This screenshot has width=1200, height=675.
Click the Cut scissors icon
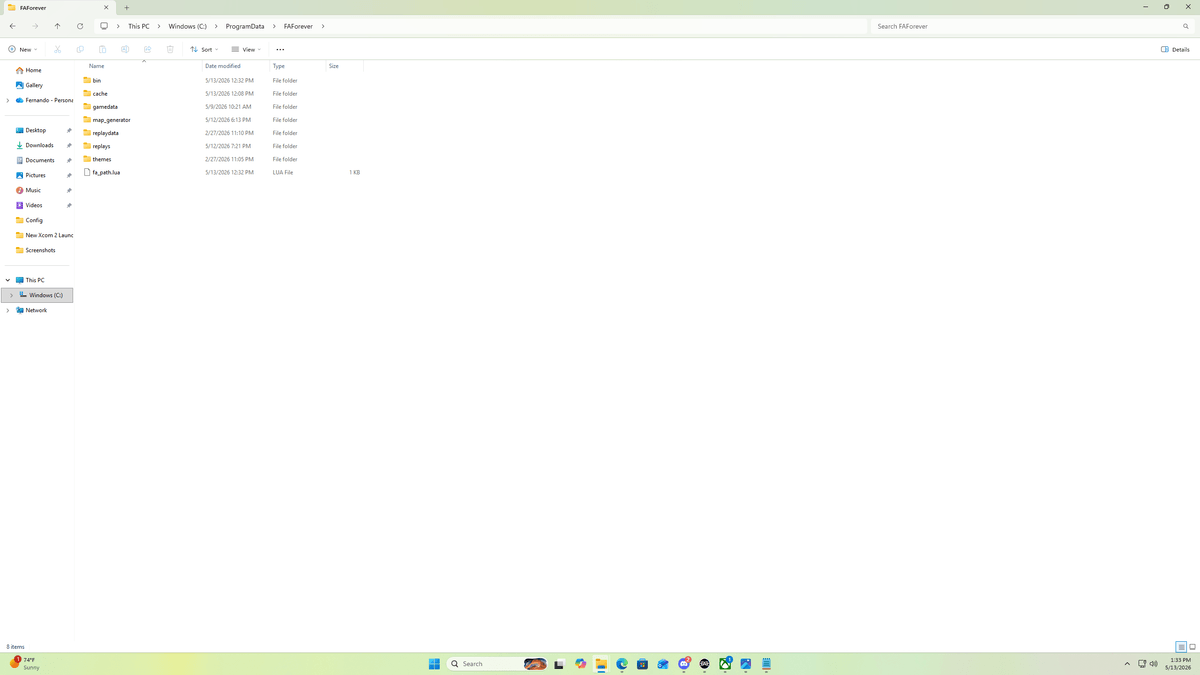(x=57, y=49)
